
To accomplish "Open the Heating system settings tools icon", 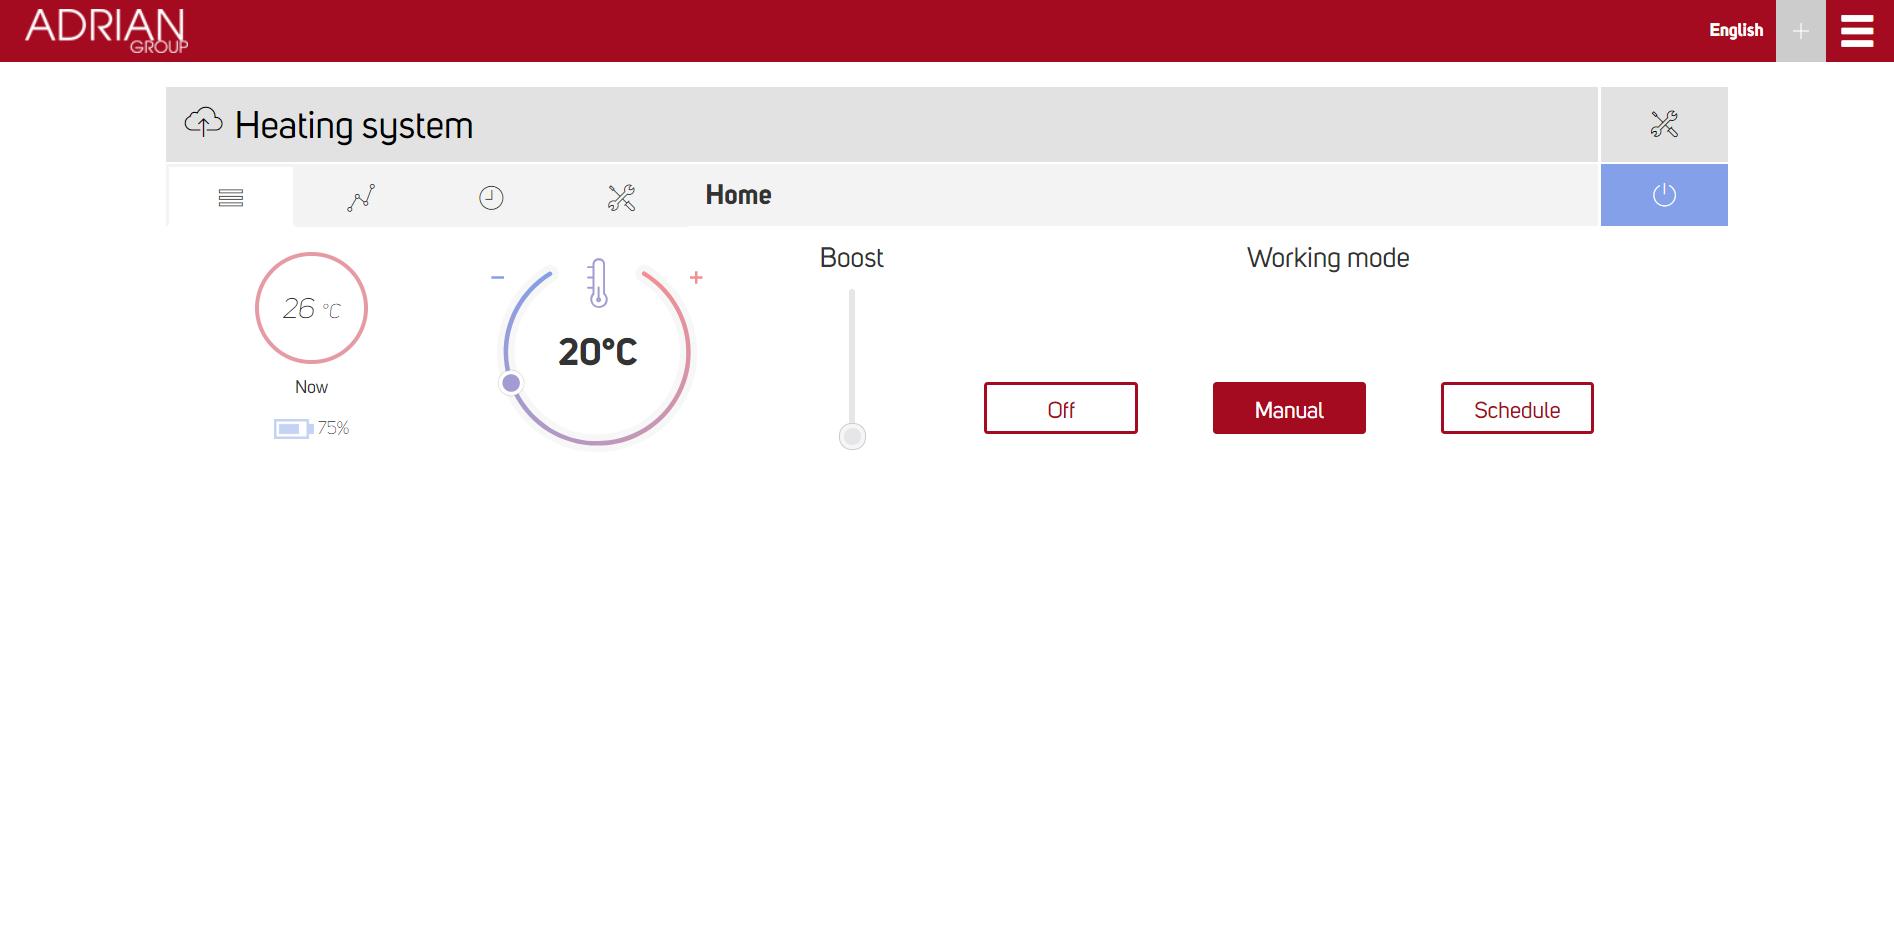I will (x=1664, y=124).
